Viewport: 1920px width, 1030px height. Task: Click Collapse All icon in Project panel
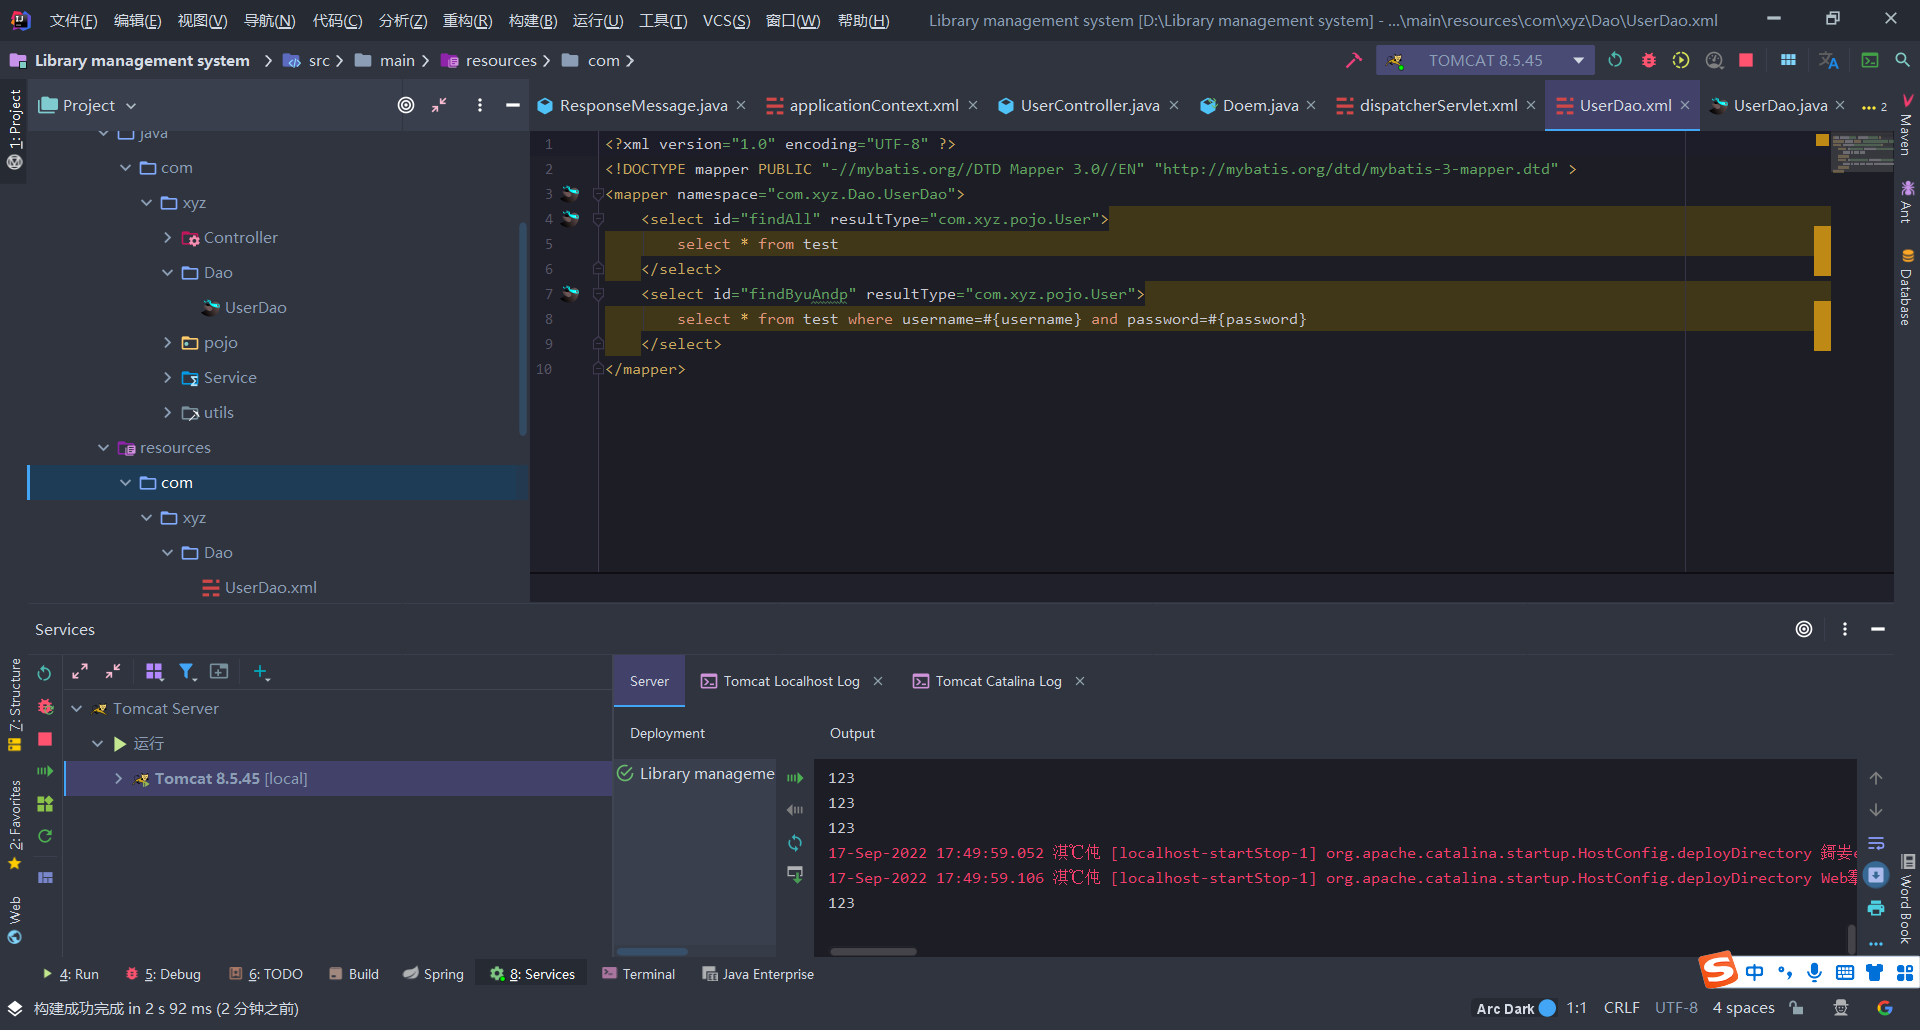pyautogui.click(x=439, y=105)
